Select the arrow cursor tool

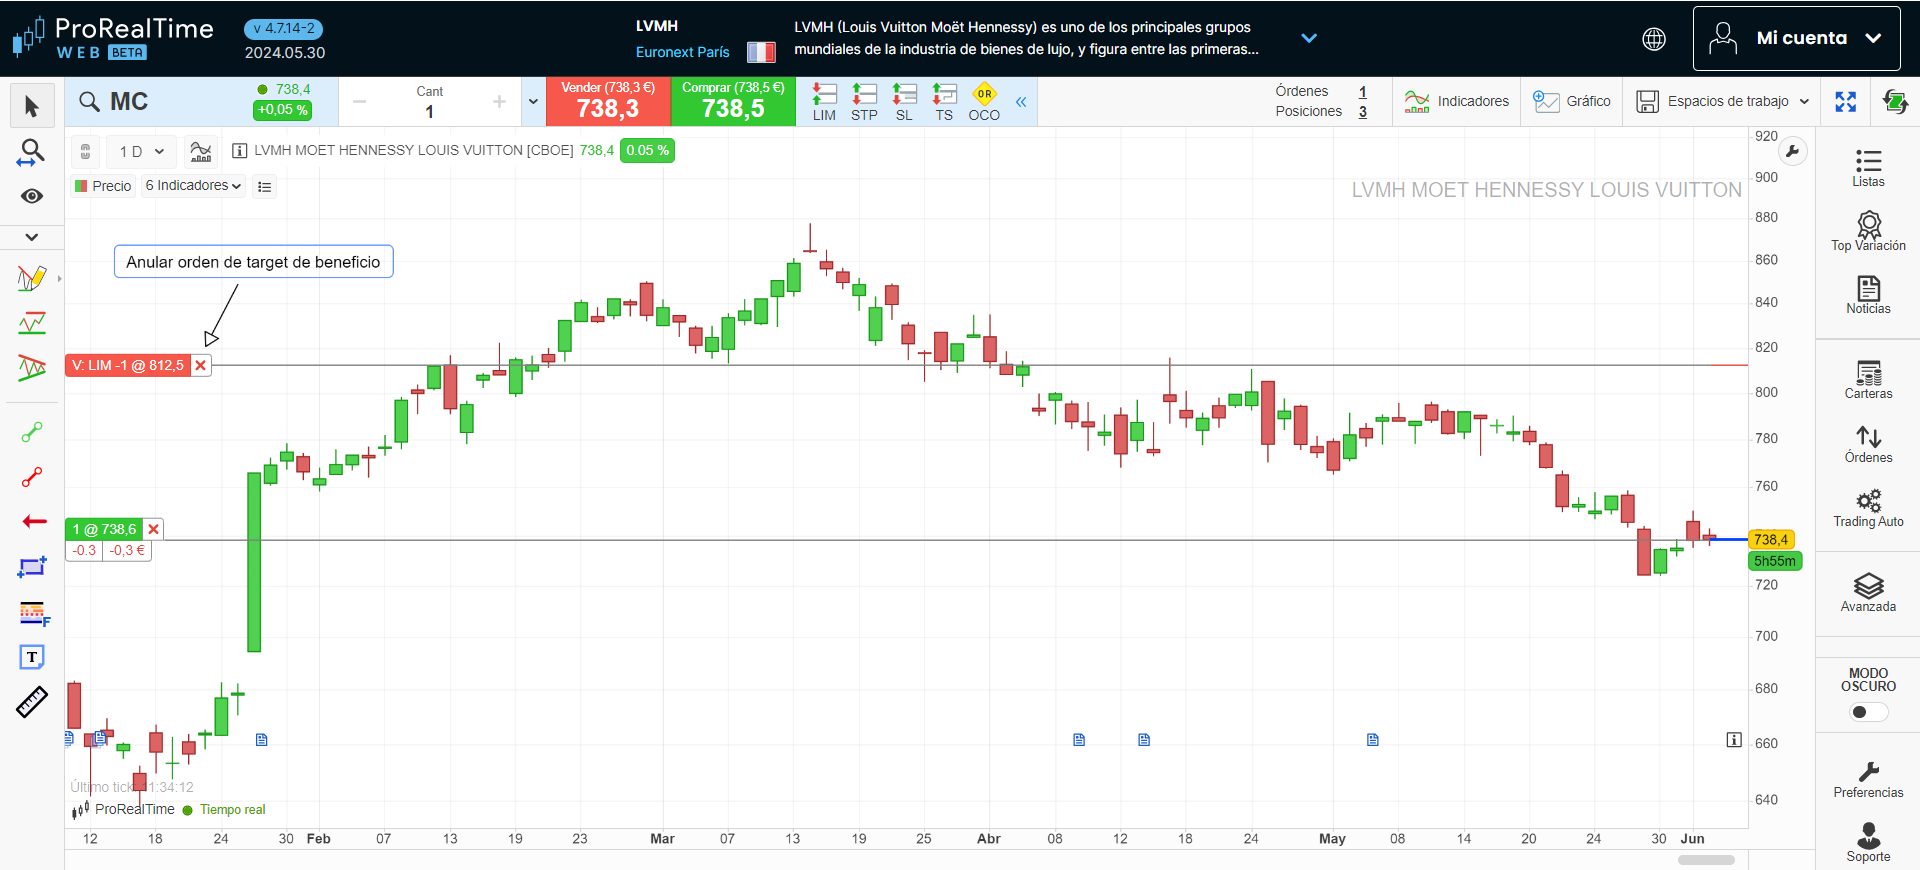32,107
